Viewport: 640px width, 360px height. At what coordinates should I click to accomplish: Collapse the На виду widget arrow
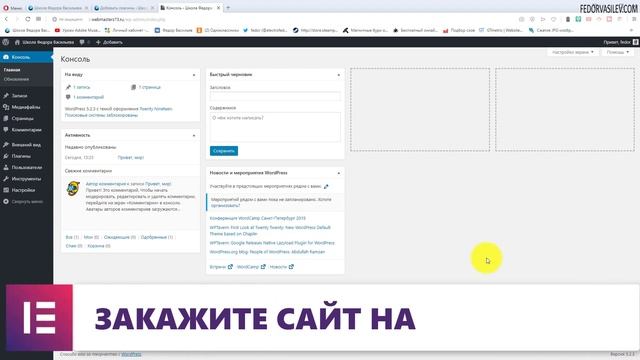[x=194, y=75]
